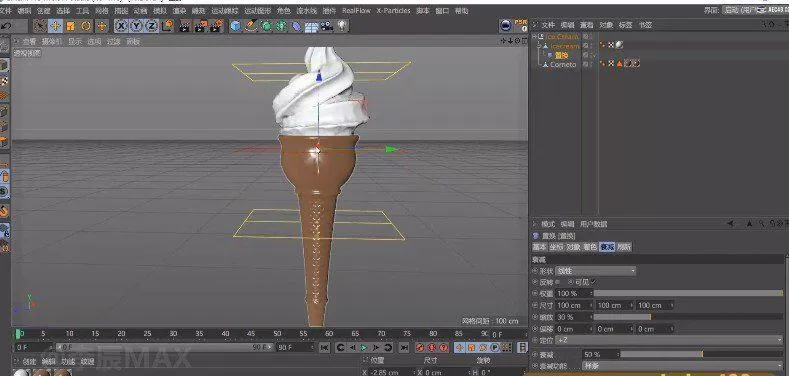Select the 置换 displacer object
Viewport: 789px width, 376px height.
562,55
